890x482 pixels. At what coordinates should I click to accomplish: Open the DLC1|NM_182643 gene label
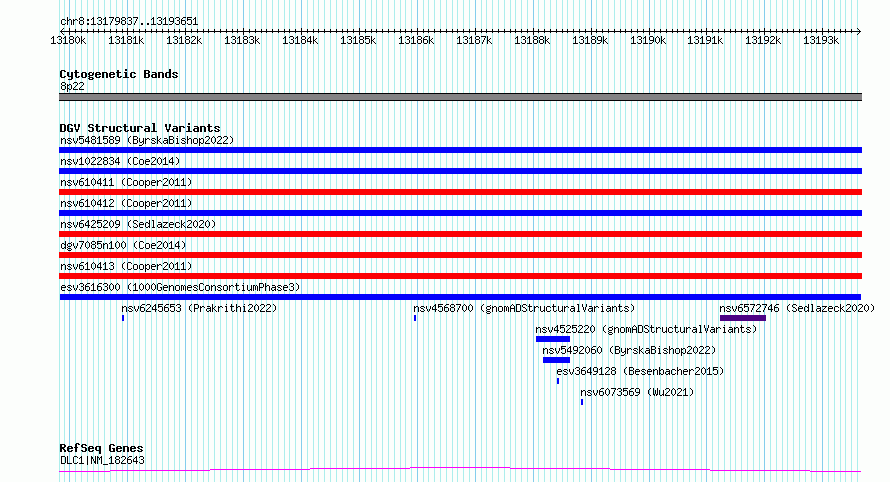[x=102, y=460]
